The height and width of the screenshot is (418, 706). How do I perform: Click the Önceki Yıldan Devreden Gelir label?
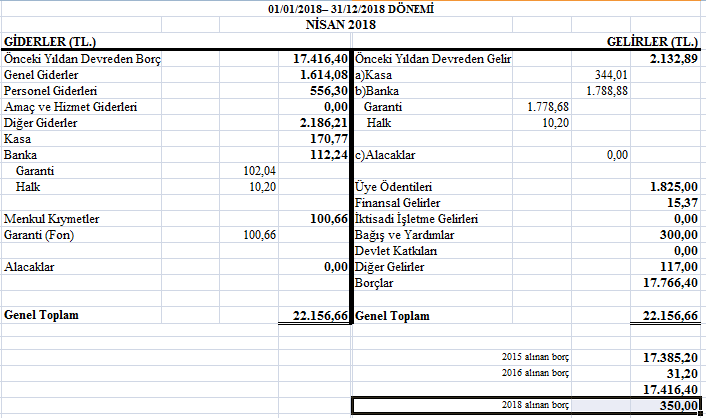(x=433, y=59)
